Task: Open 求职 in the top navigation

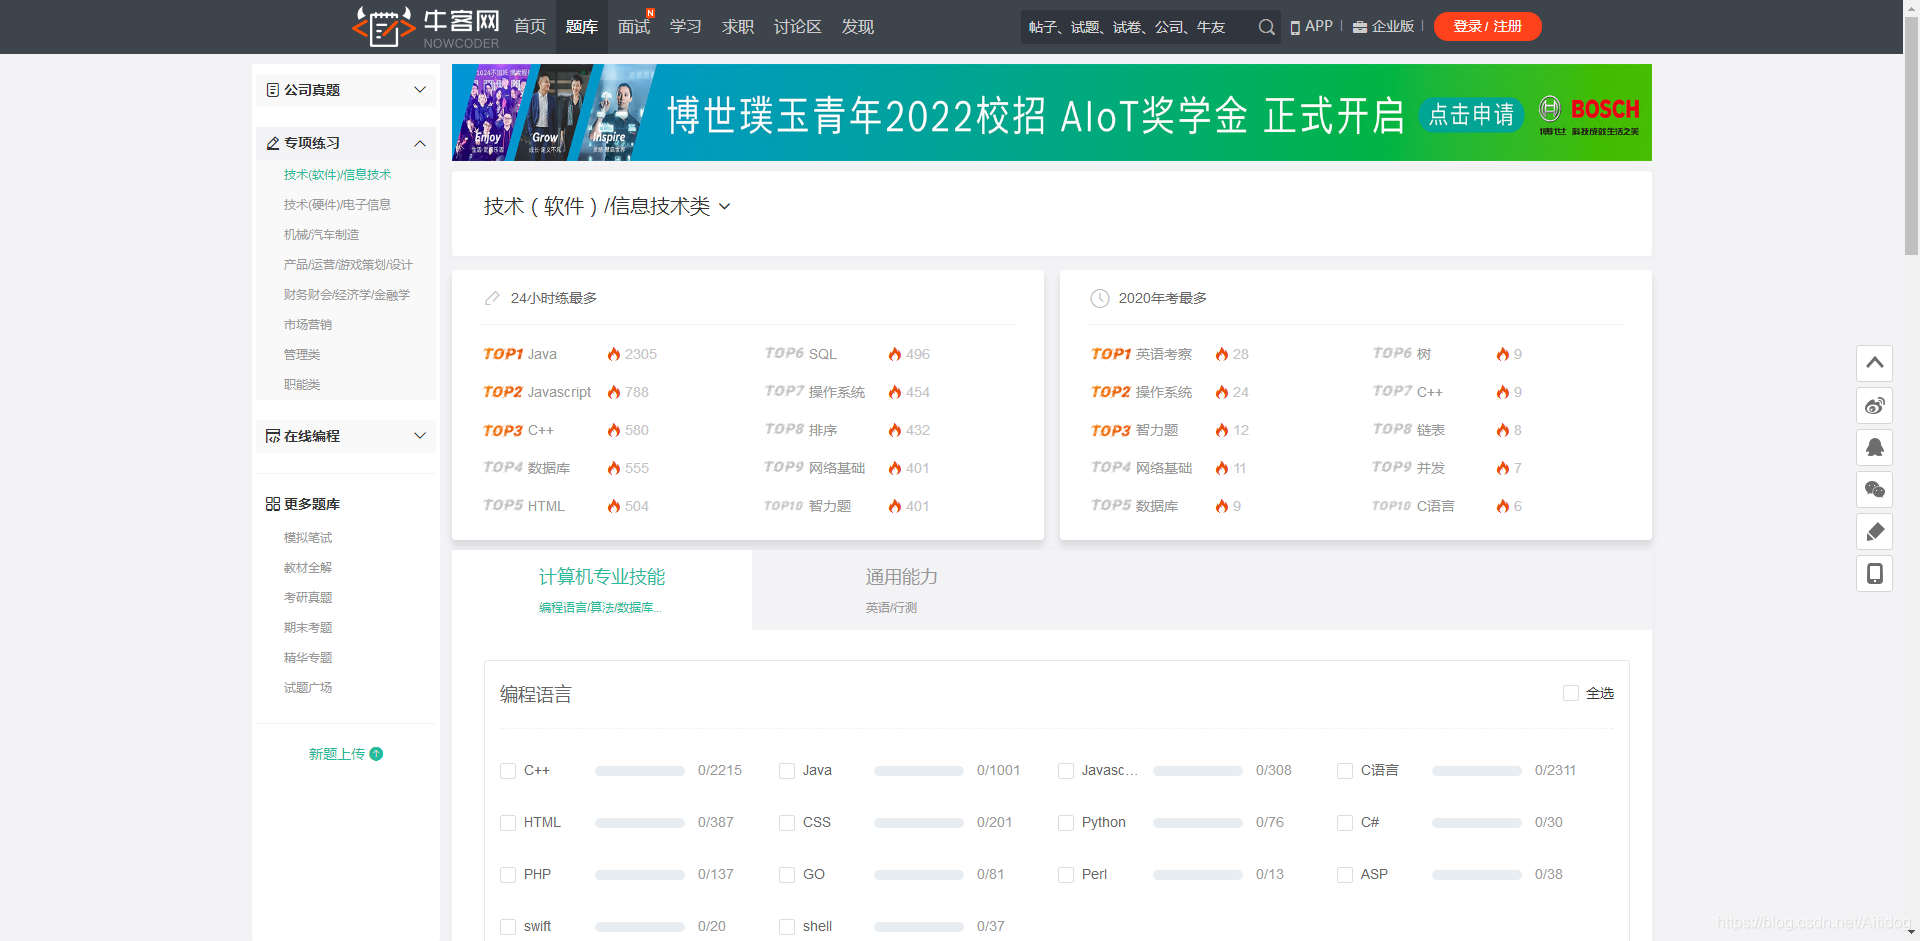Action: (738, 27)
